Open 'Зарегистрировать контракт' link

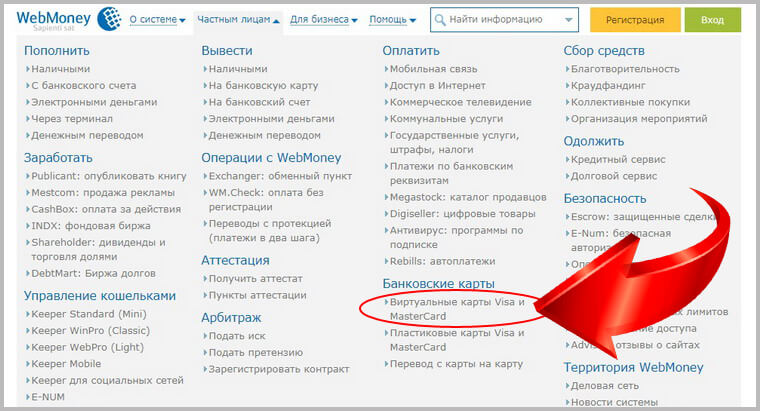click(x=279, y=369)
